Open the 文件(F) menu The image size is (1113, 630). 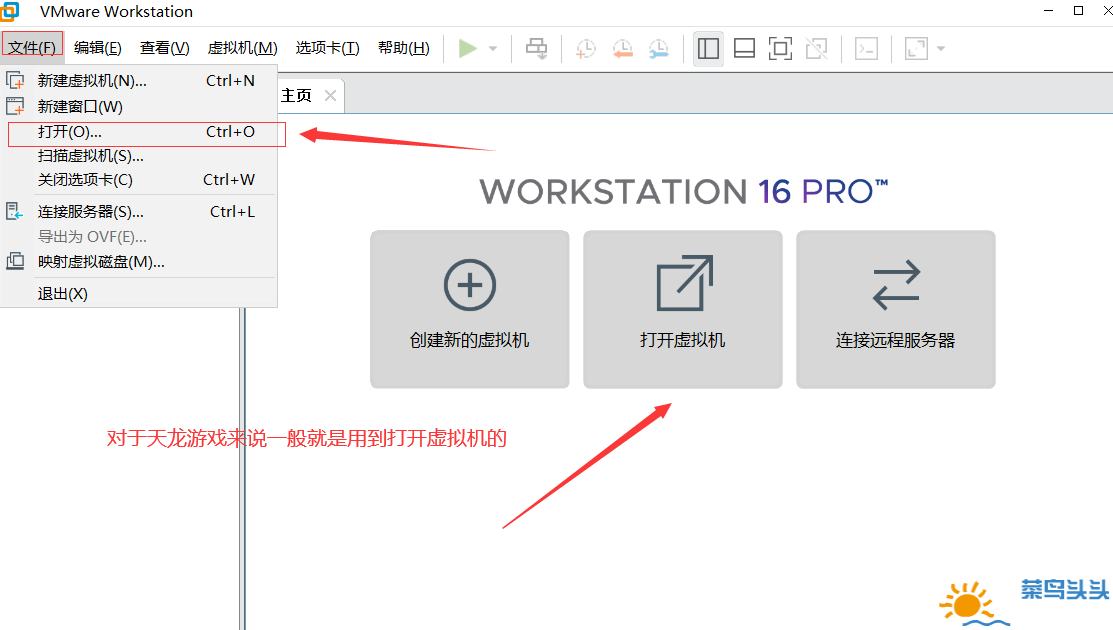(32, 48)
